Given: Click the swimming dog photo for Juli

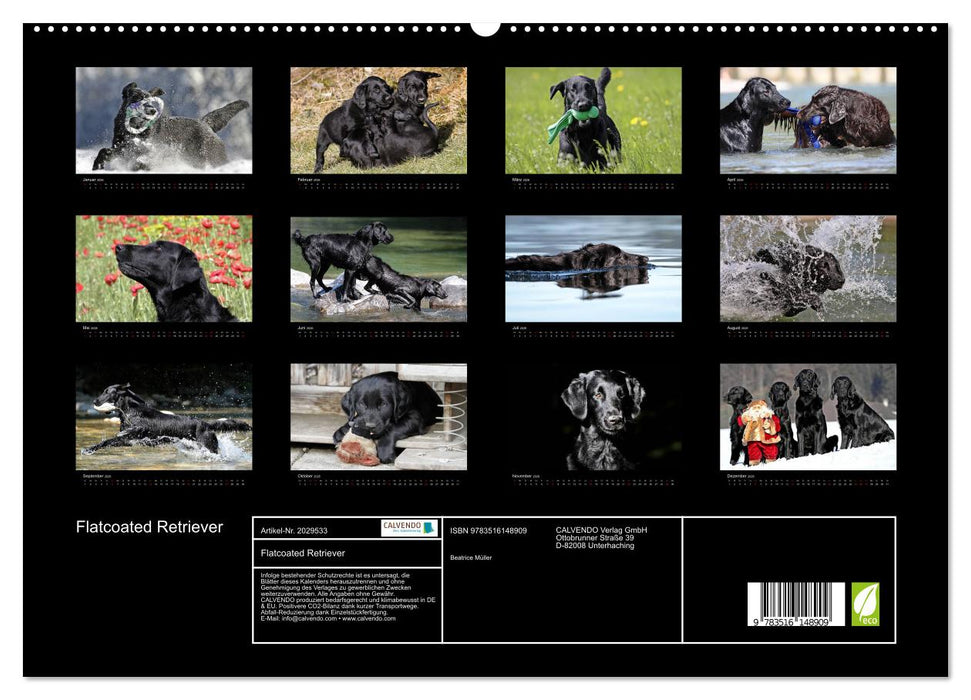Looking at the screenshot, I should (x=593, y=268).
